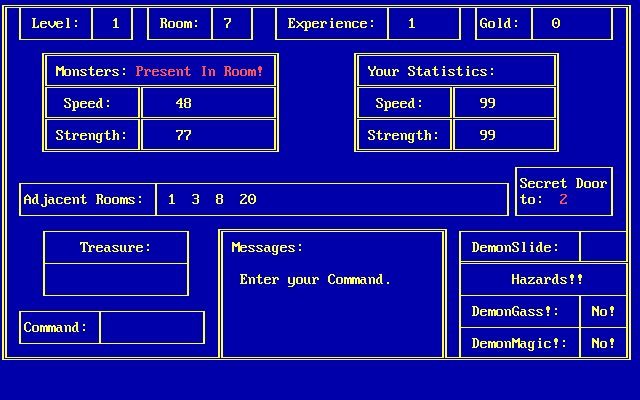Click the 'Gold:' label

pyautogui.click(x=499, y=23)
